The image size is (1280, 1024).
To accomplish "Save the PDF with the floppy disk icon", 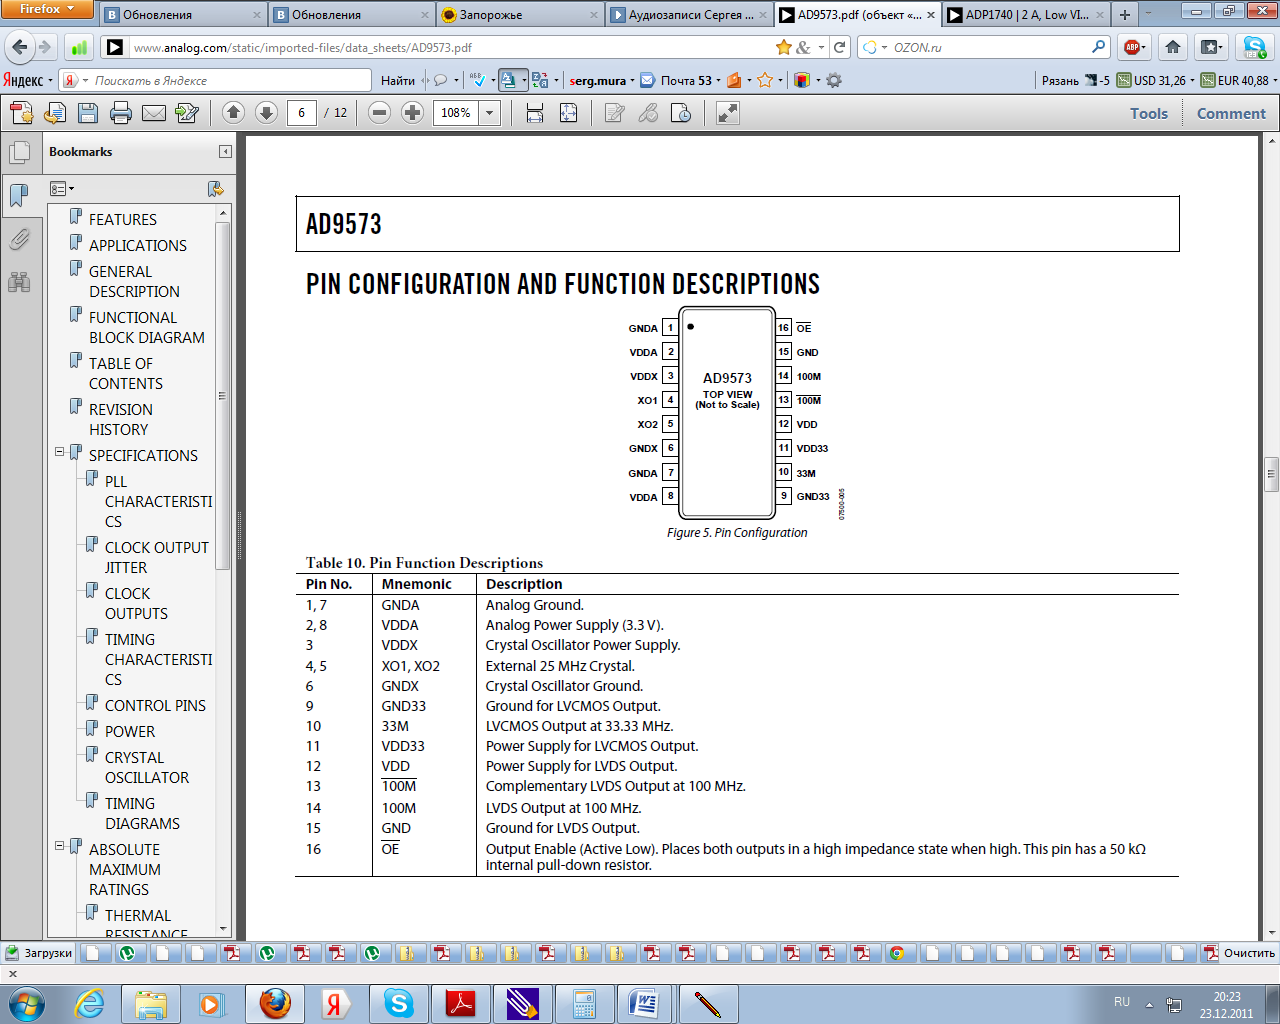I will (88, 113).
